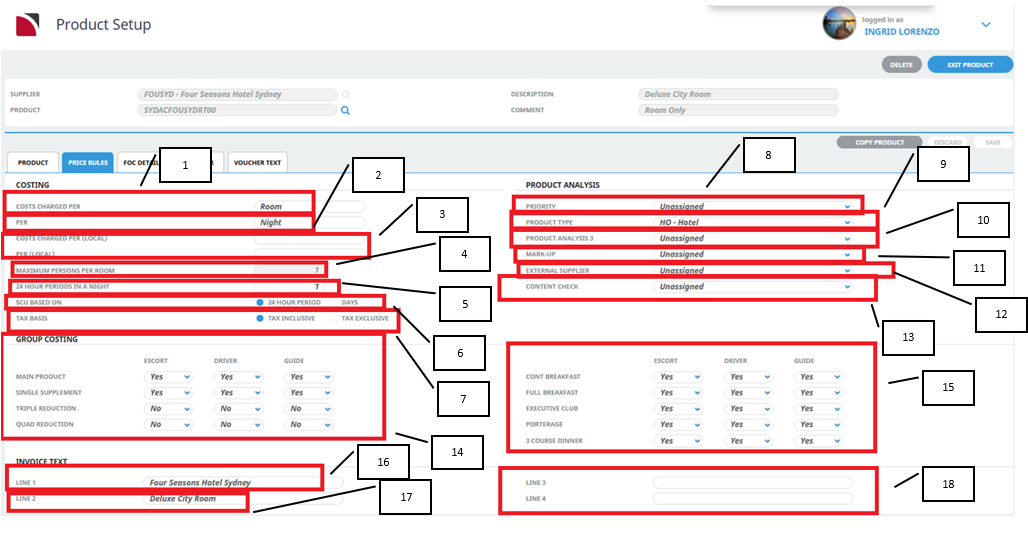Click the Discard button
The image size is (1028, 547).
point(947,142)
